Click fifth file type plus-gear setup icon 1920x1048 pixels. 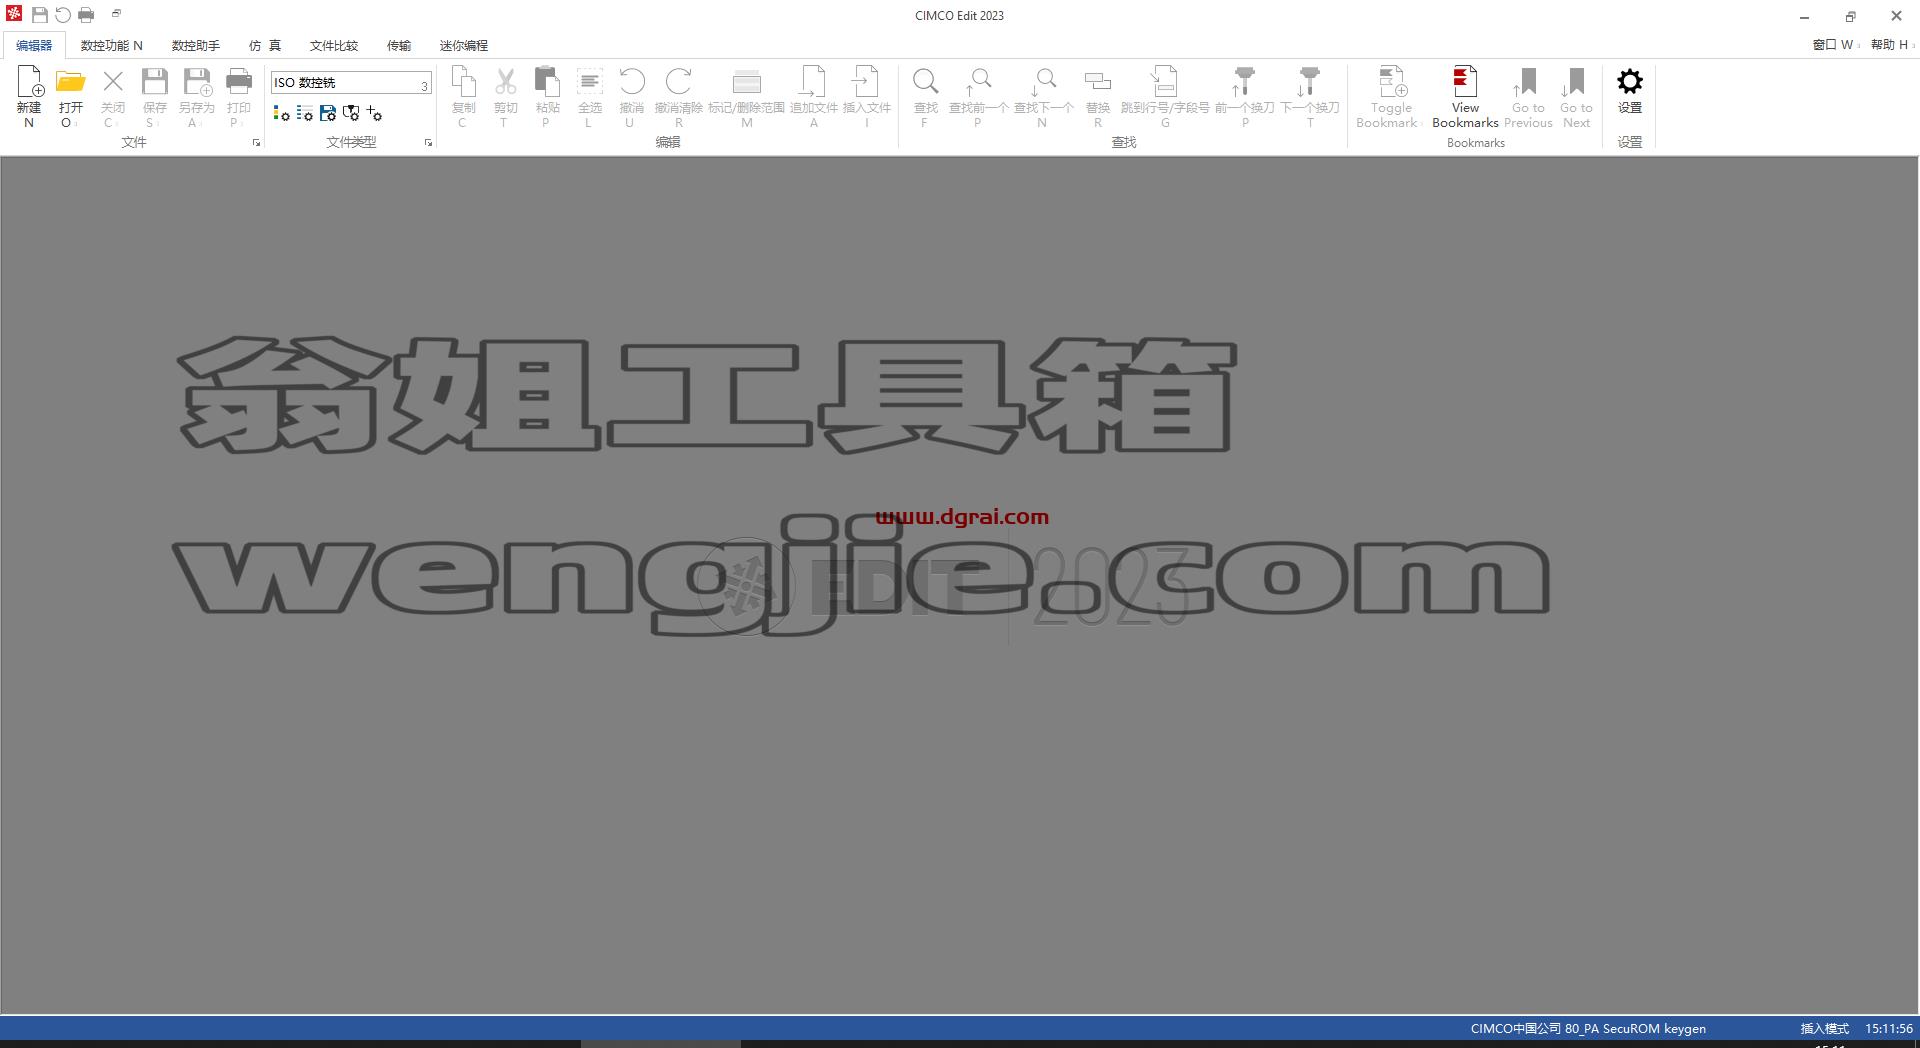(x=374, y=114)
